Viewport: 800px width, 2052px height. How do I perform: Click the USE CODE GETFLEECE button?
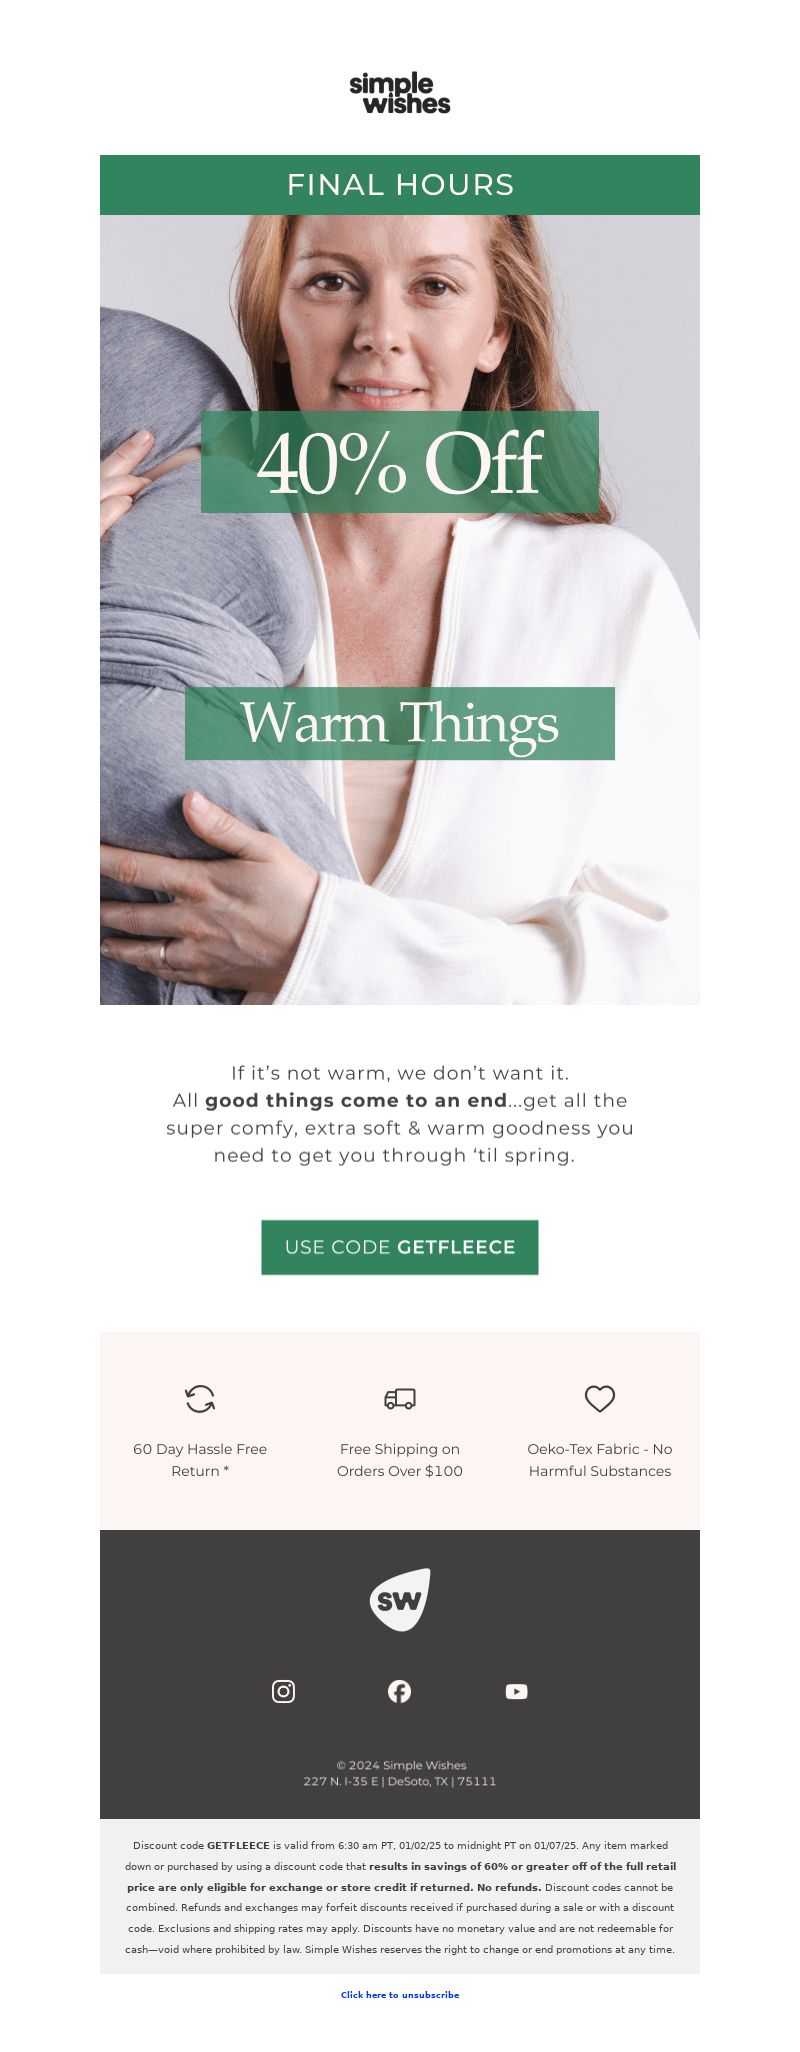(400, 1247)
